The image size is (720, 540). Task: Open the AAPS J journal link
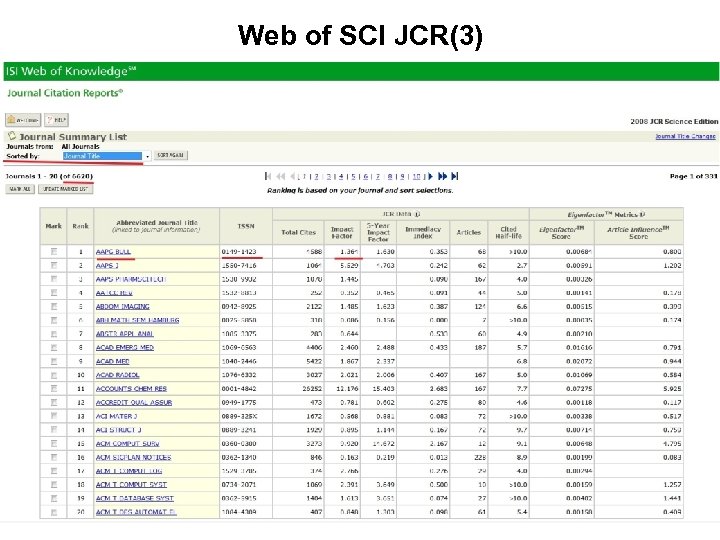click(107, 265)
